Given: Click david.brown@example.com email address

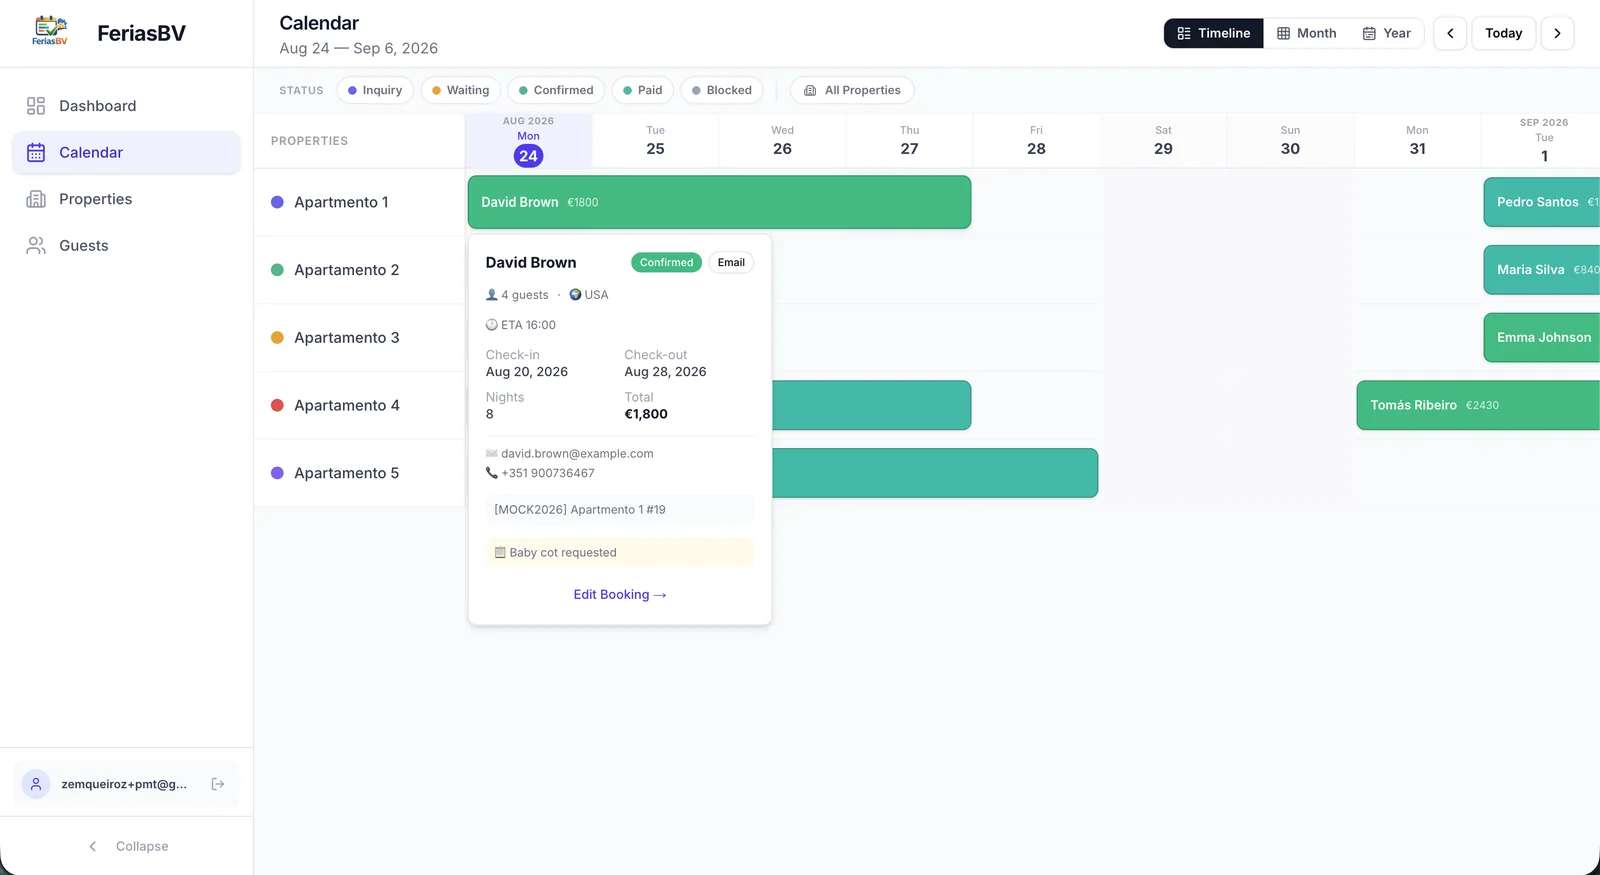Looking at the screenshot, I should [x=577, y=454].
